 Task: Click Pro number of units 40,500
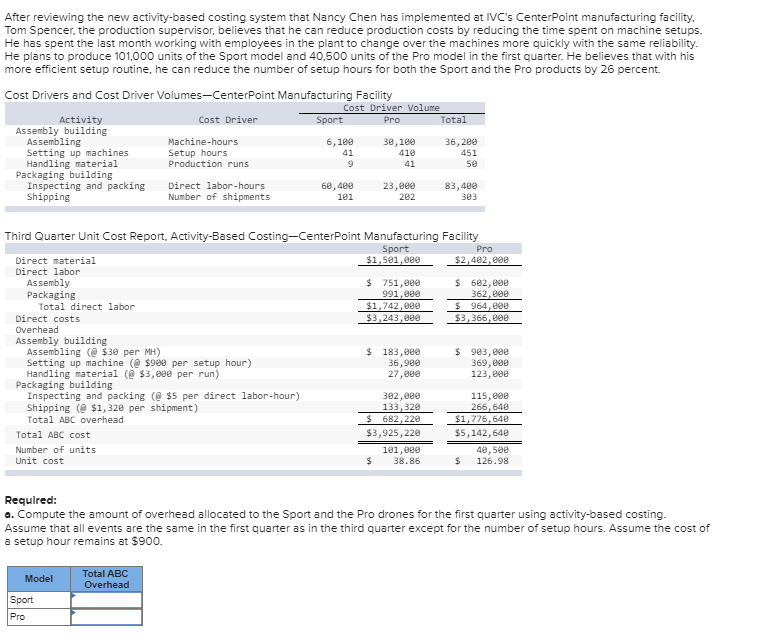492,450
